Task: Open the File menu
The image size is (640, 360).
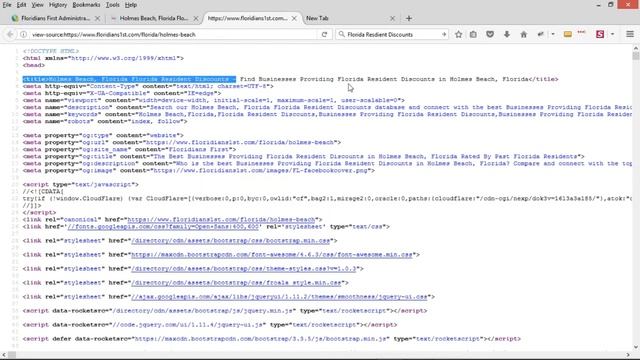Action: tap(7, 5)
